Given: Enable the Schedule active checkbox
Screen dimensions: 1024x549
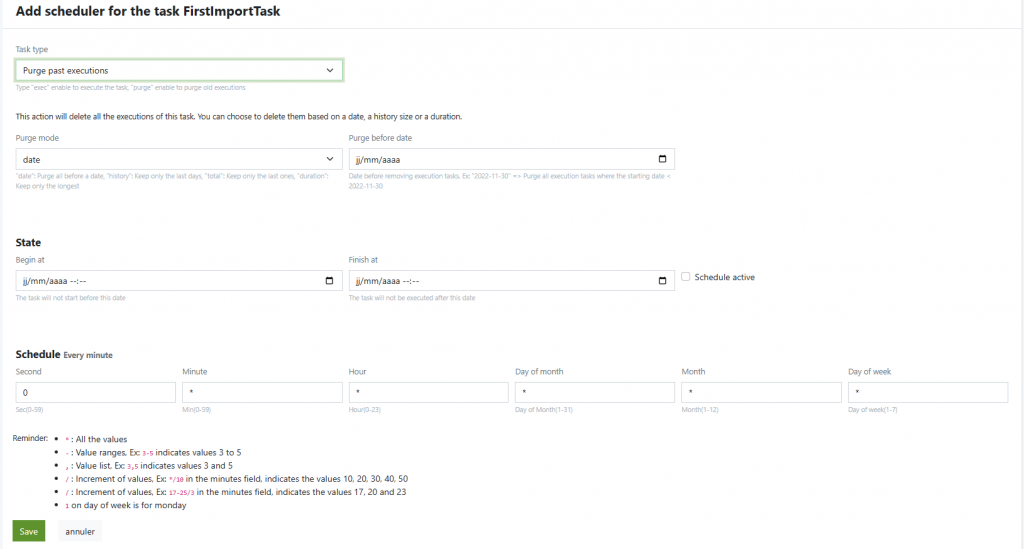Looking at the screenshot, I should coord(686,277).
